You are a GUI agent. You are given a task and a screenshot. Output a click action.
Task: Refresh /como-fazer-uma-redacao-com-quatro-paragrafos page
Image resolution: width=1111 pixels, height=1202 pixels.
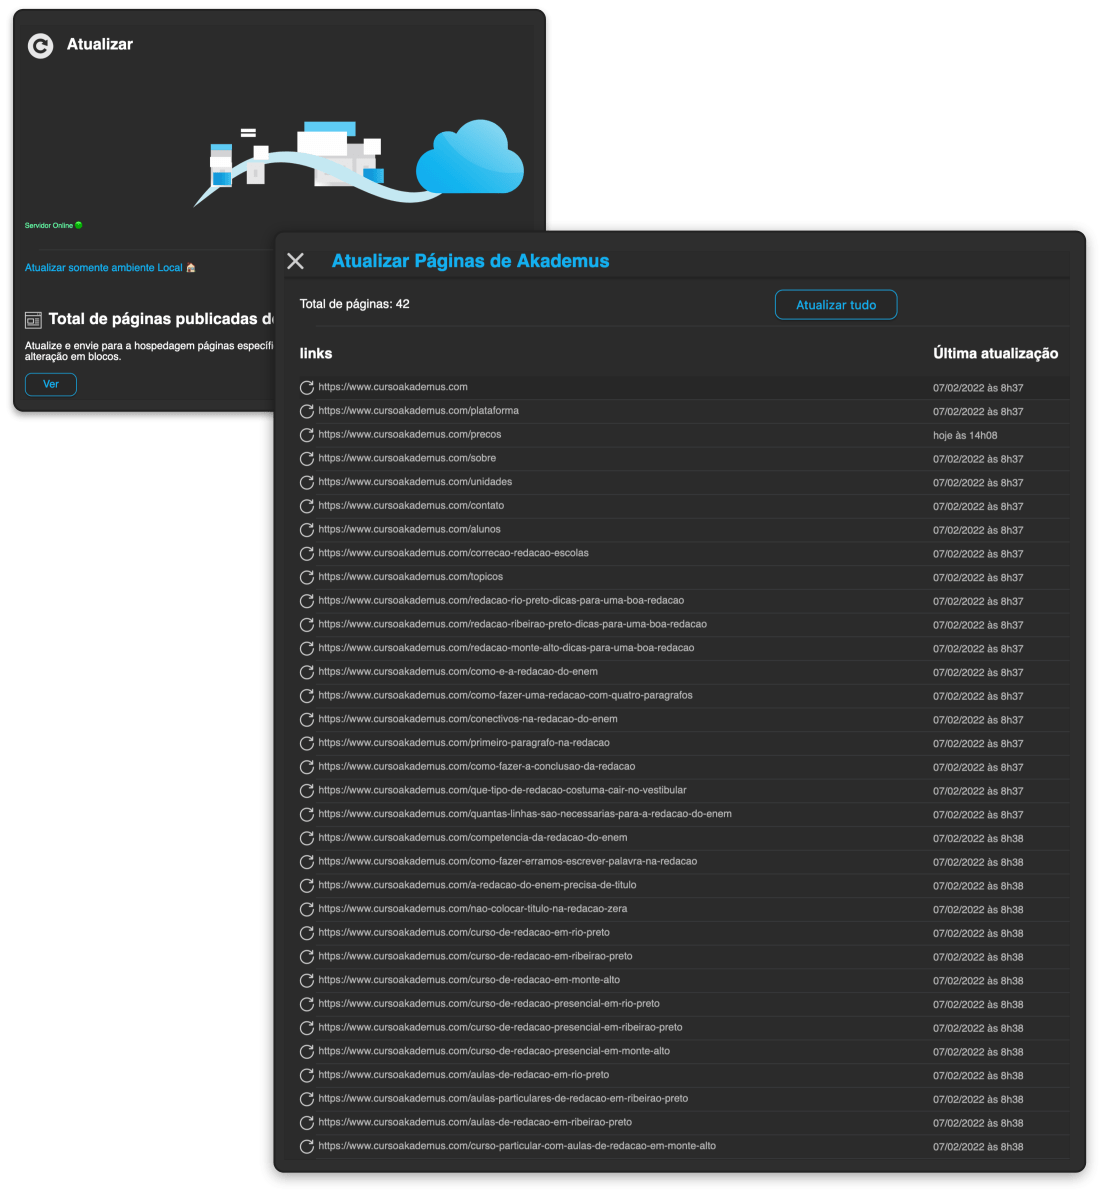(x=307, y=696)
